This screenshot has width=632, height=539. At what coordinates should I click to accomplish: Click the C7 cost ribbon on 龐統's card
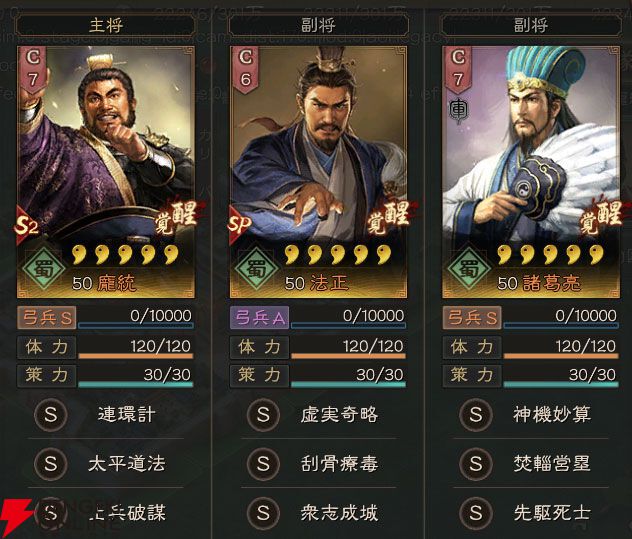[x=33, y=69]
